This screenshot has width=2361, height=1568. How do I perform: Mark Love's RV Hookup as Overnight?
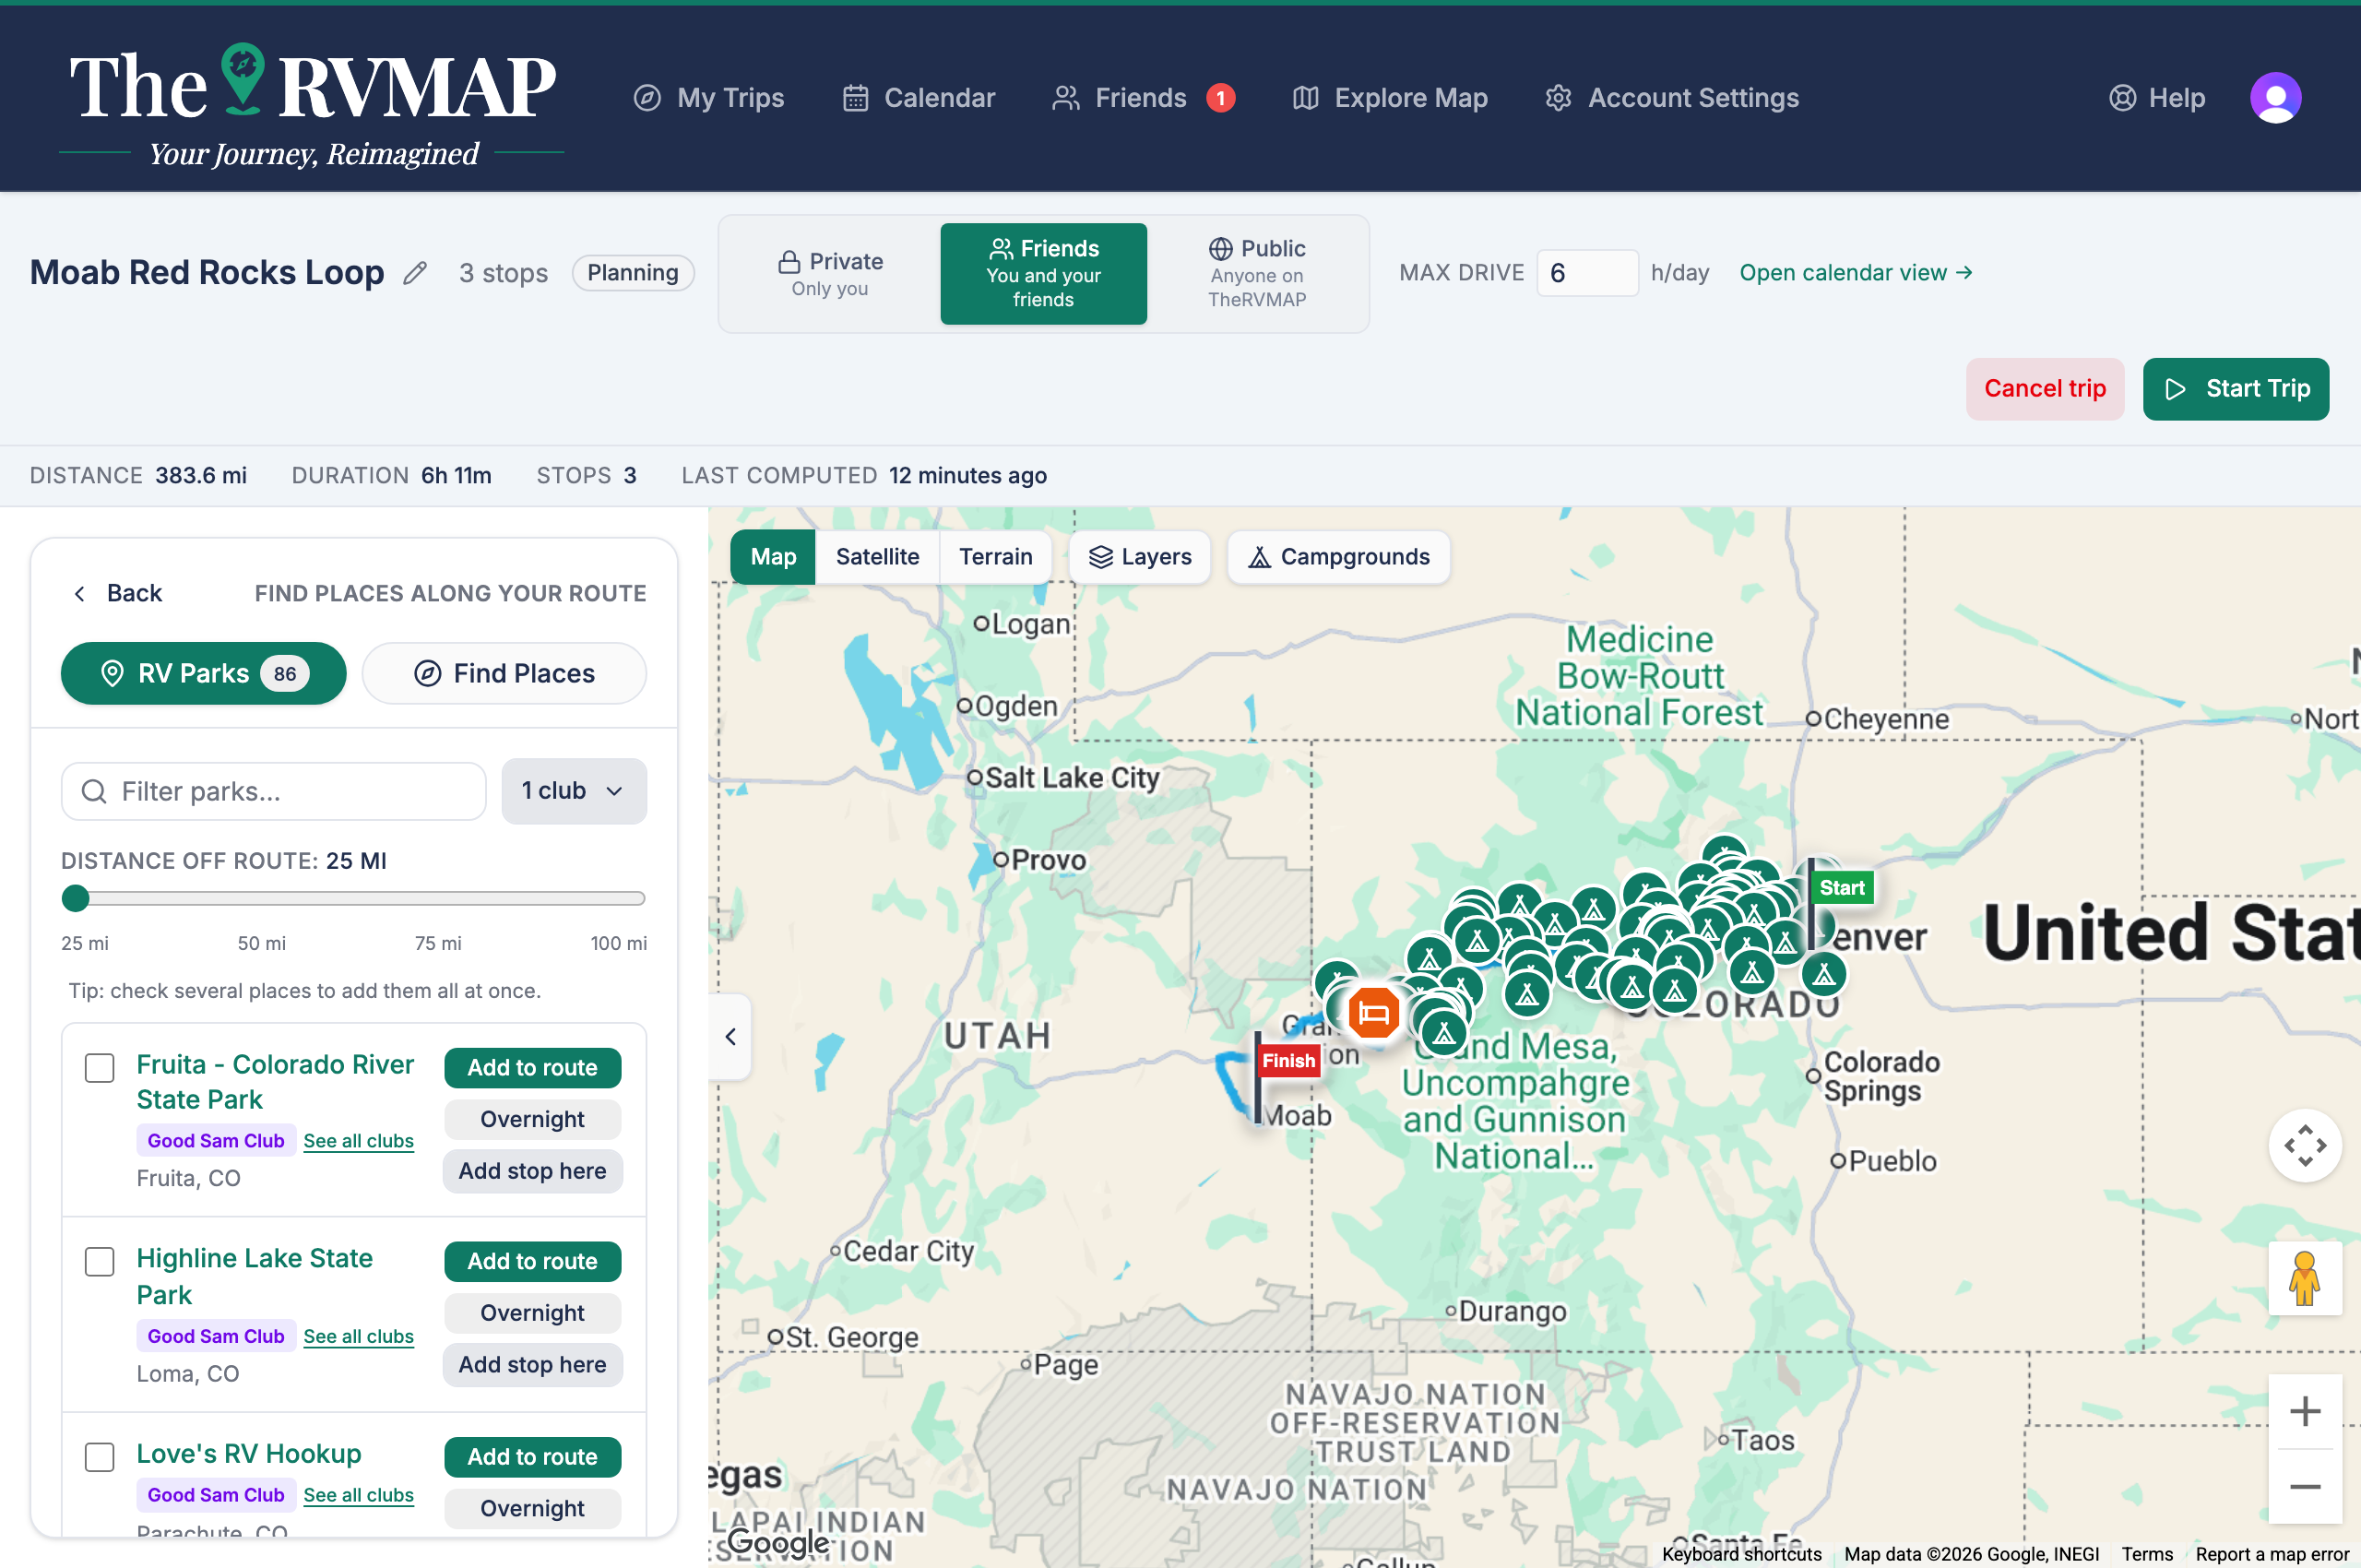pyautogui.click(x=532, y=1509)
